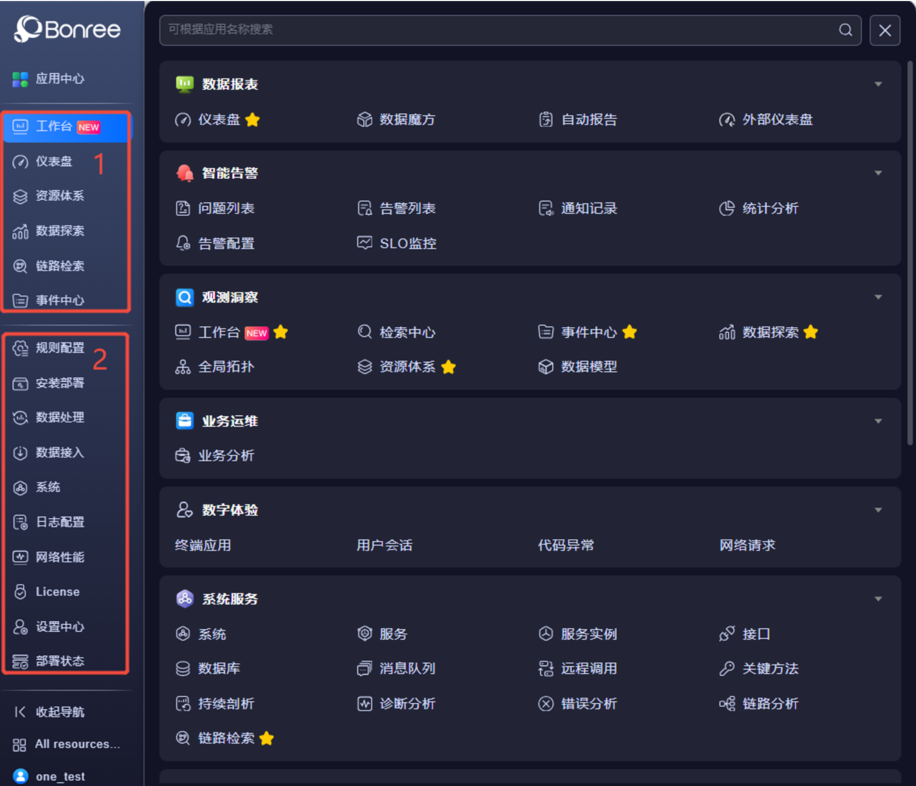Open 设置中心 from the left sidebar
916x786 pixels.
pyautogui.click(x=60, y=627)
